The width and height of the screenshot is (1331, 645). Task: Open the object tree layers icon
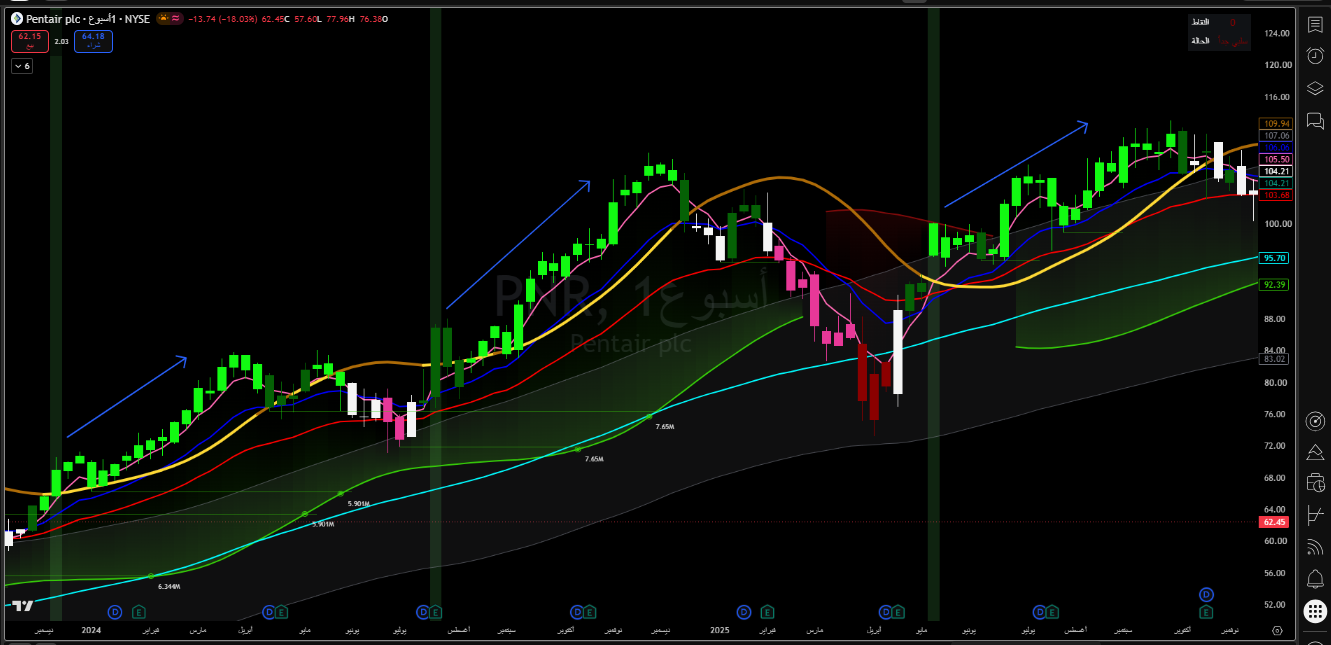tap(1314, 88)
